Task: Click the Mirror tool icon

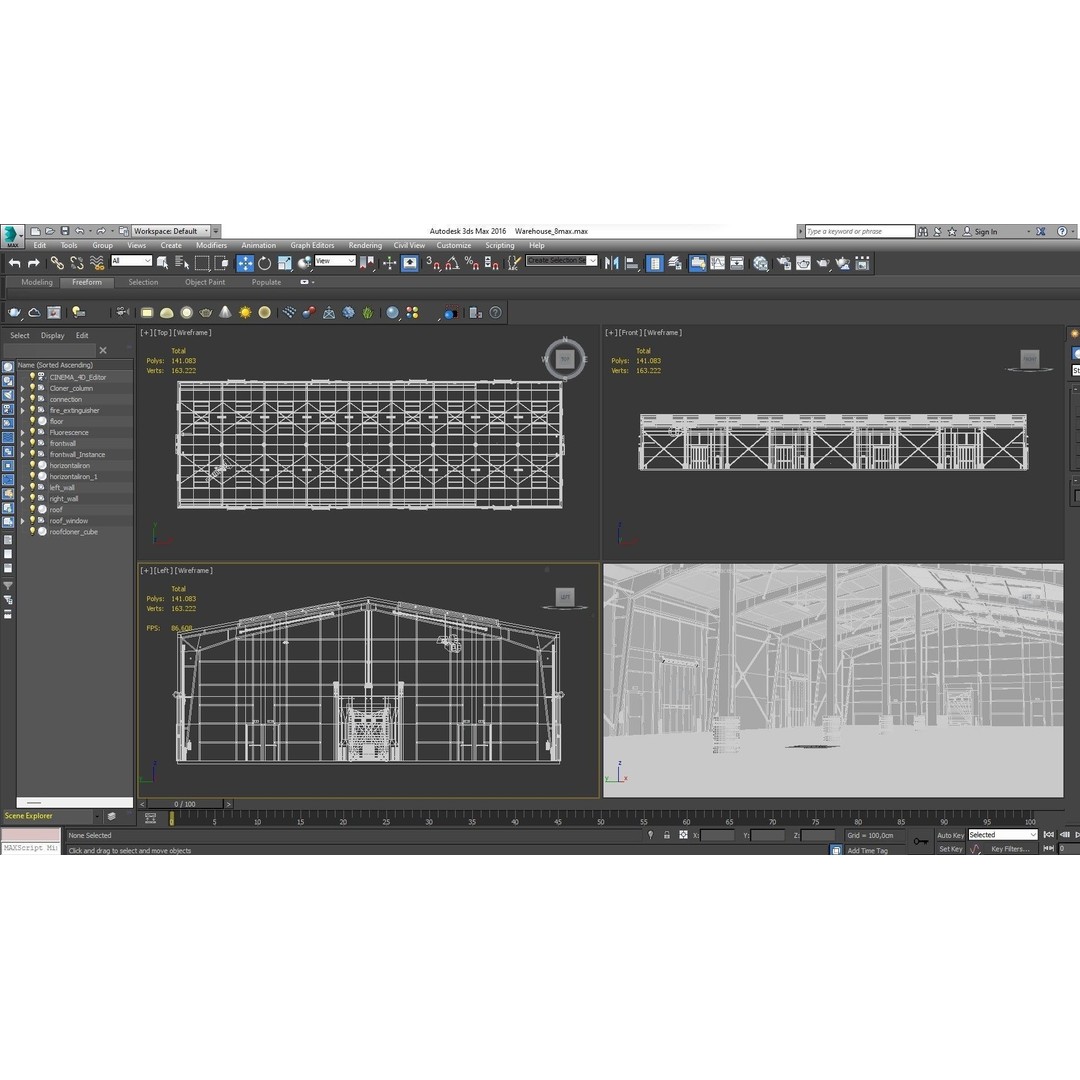Action: point(611,263)
